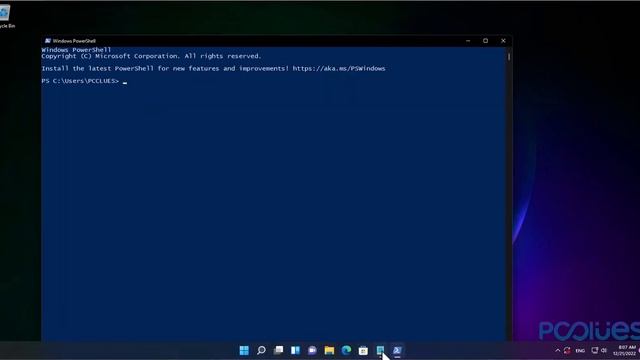Open the Windows Start menu
Screen dimensions: 640x360
[x=244, y=350]
